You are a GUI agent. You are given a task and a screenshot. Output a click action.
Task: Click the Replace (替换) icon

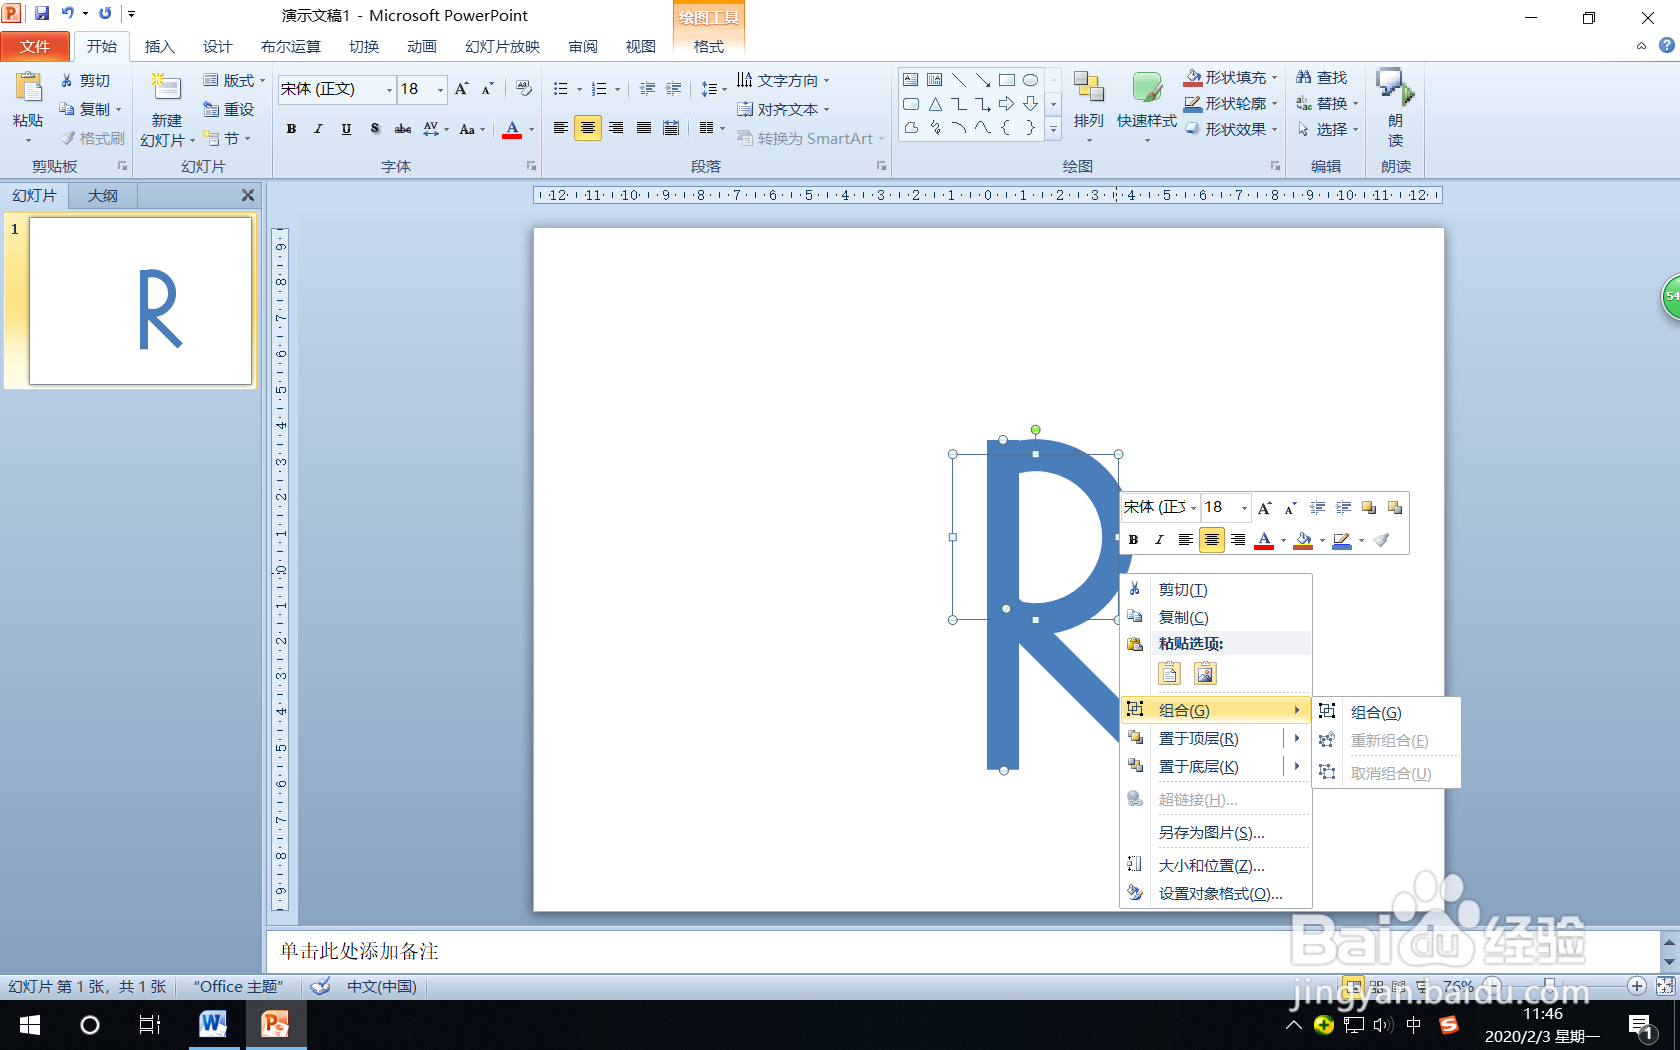[x=1303, y=102]
